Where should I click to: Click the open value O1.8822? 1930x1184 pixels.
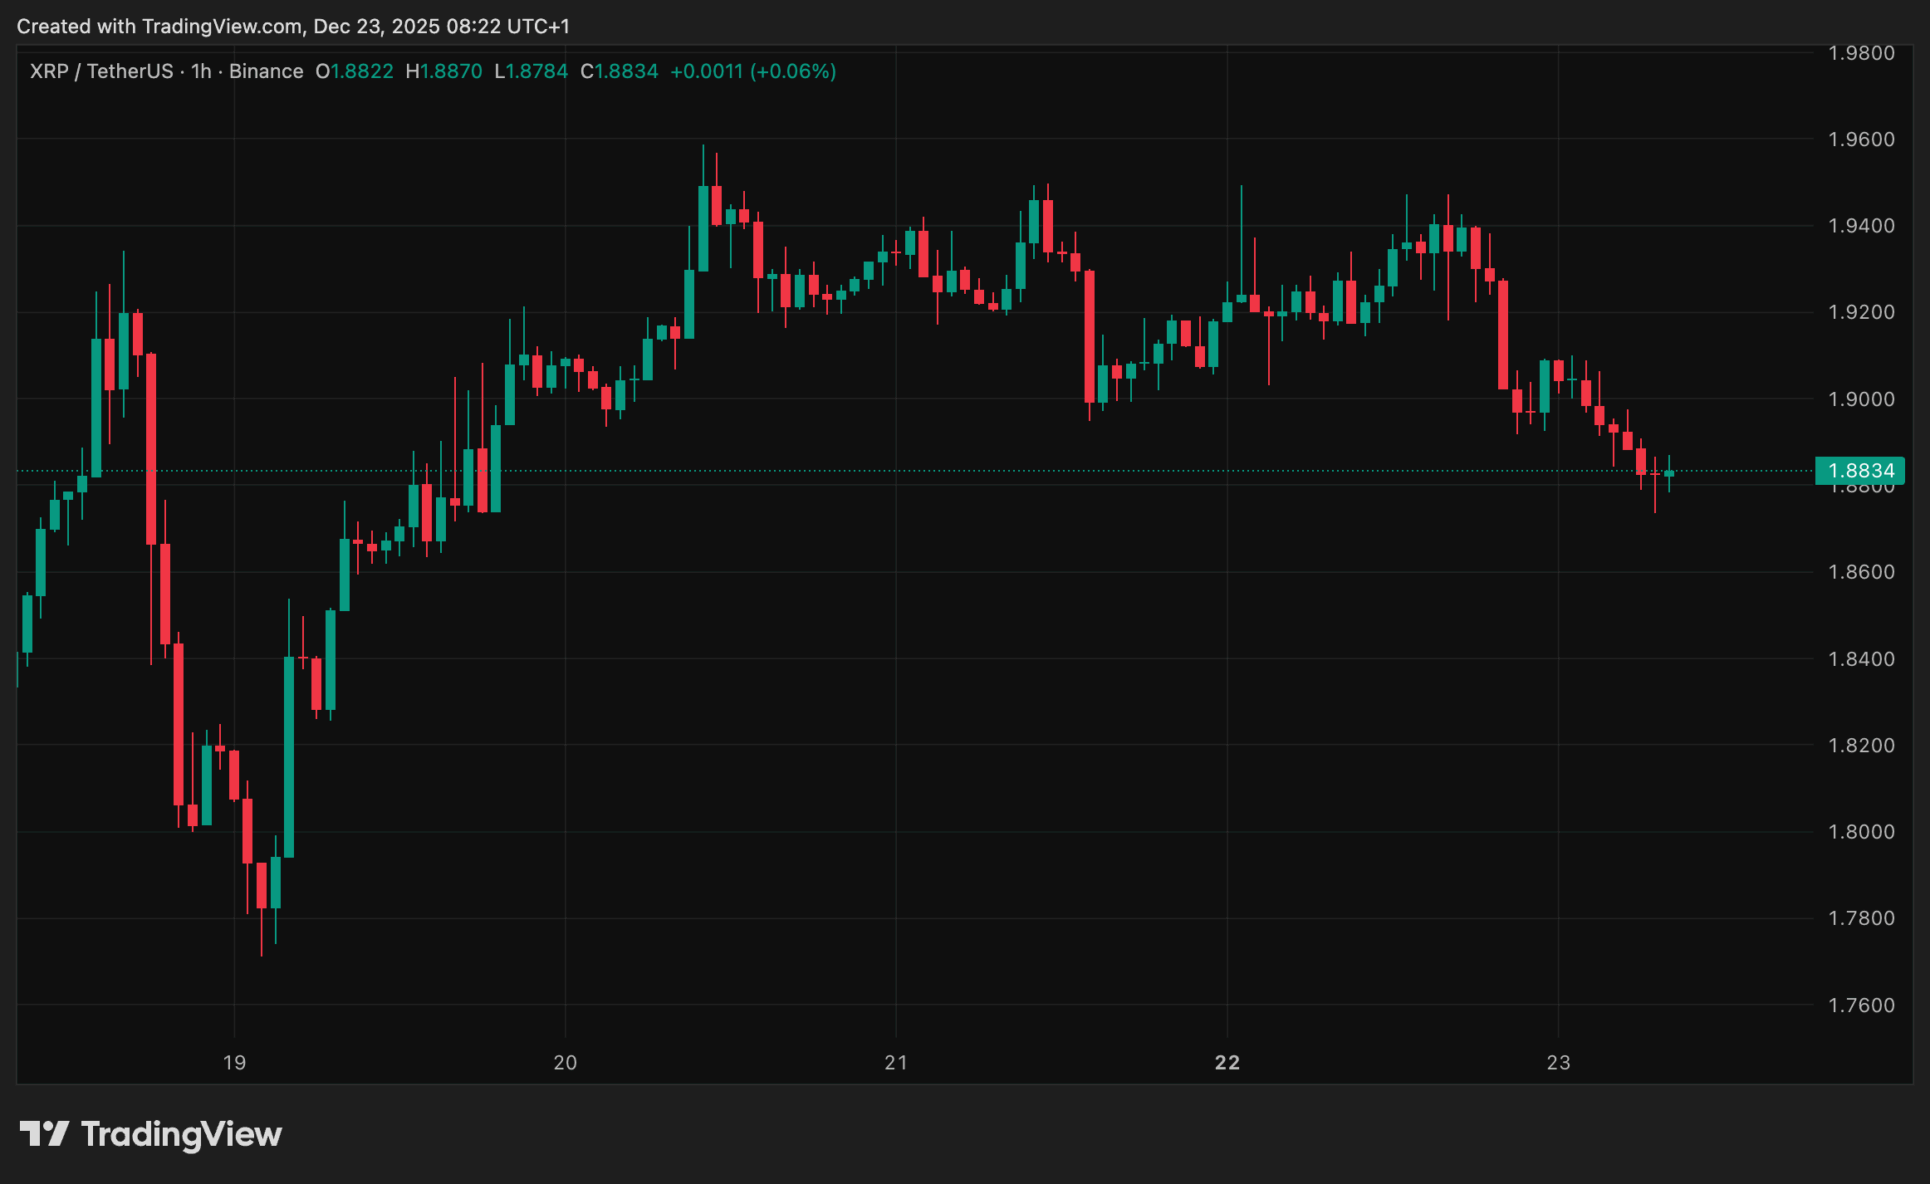point(355,71)
